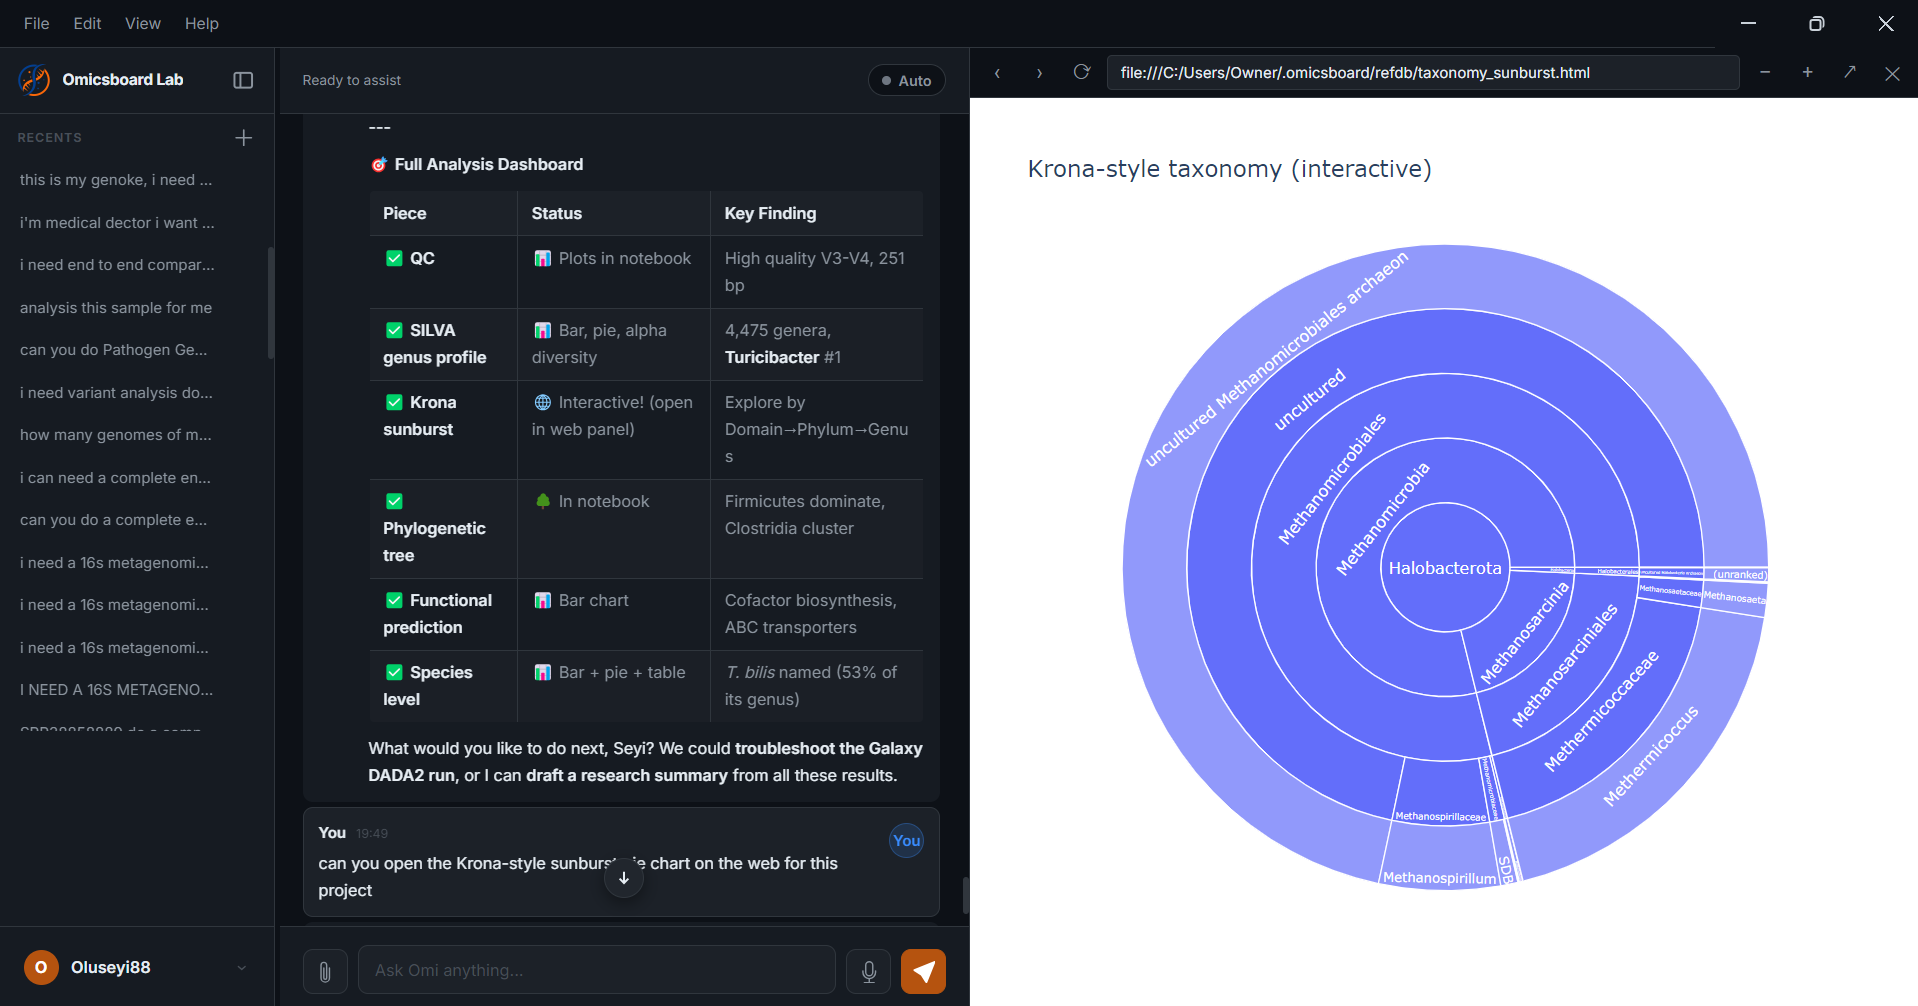Open the Edit menu
This screenshot has height=1006, width=1918.
click(87, 23)
